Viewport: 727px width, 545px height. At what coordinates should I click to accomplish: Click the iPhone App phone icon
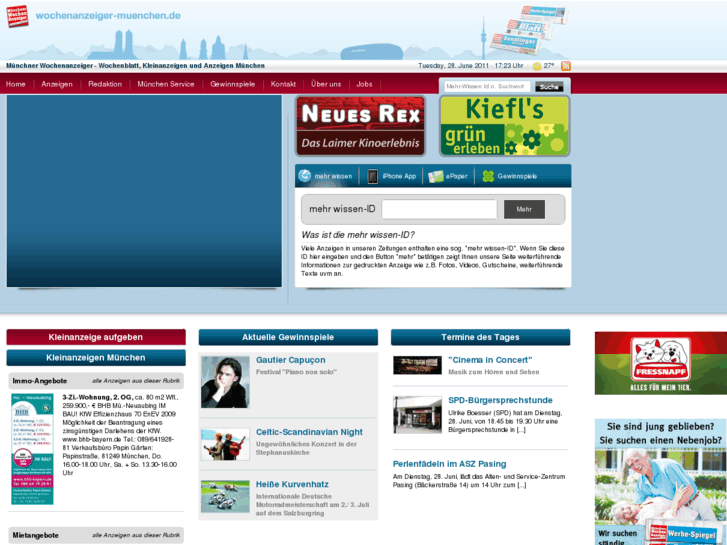372,176
